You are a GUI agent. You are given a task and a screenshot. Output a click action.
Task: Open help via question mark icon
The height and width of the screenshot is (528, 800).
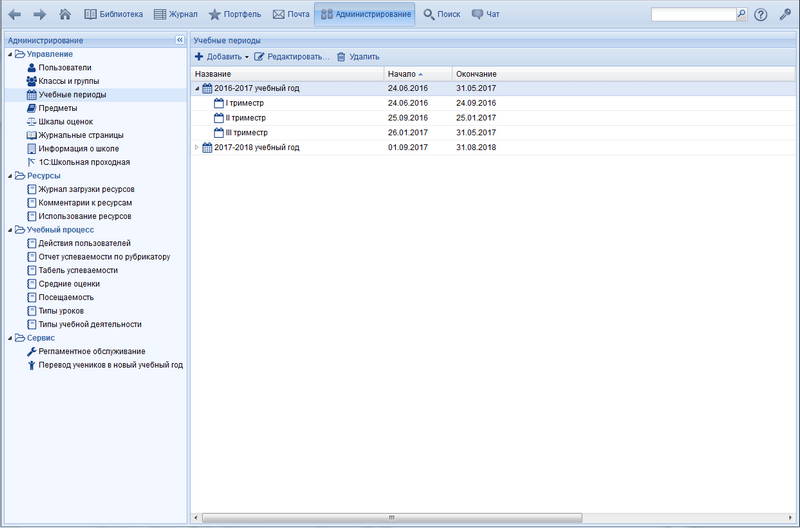point(761,15)
